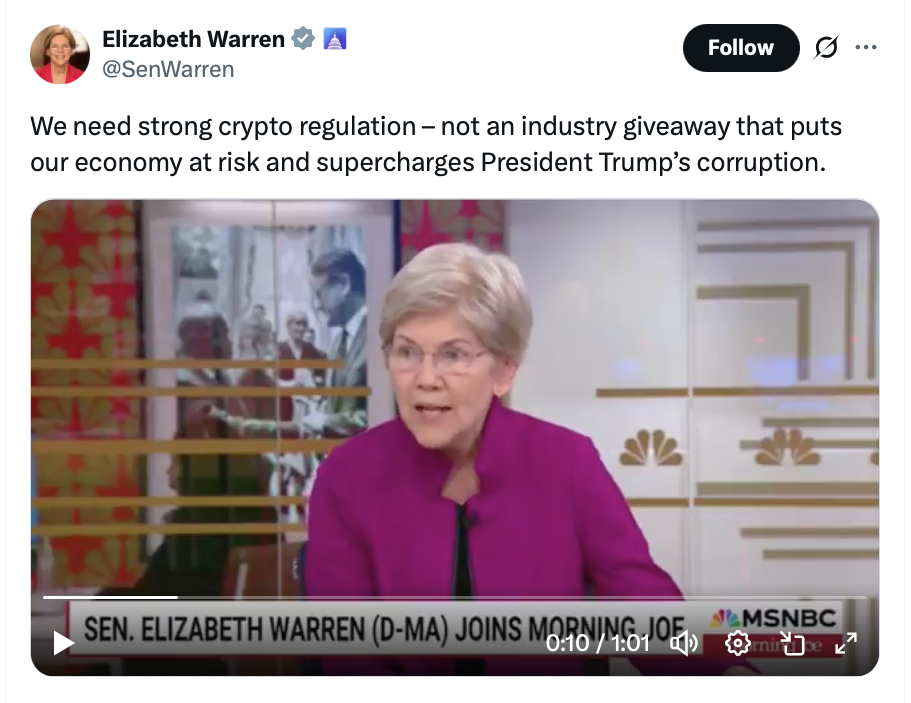This screenshot has width=911, height=703.
Task: Expand the video to fullscreen
Action: (845, 643)
